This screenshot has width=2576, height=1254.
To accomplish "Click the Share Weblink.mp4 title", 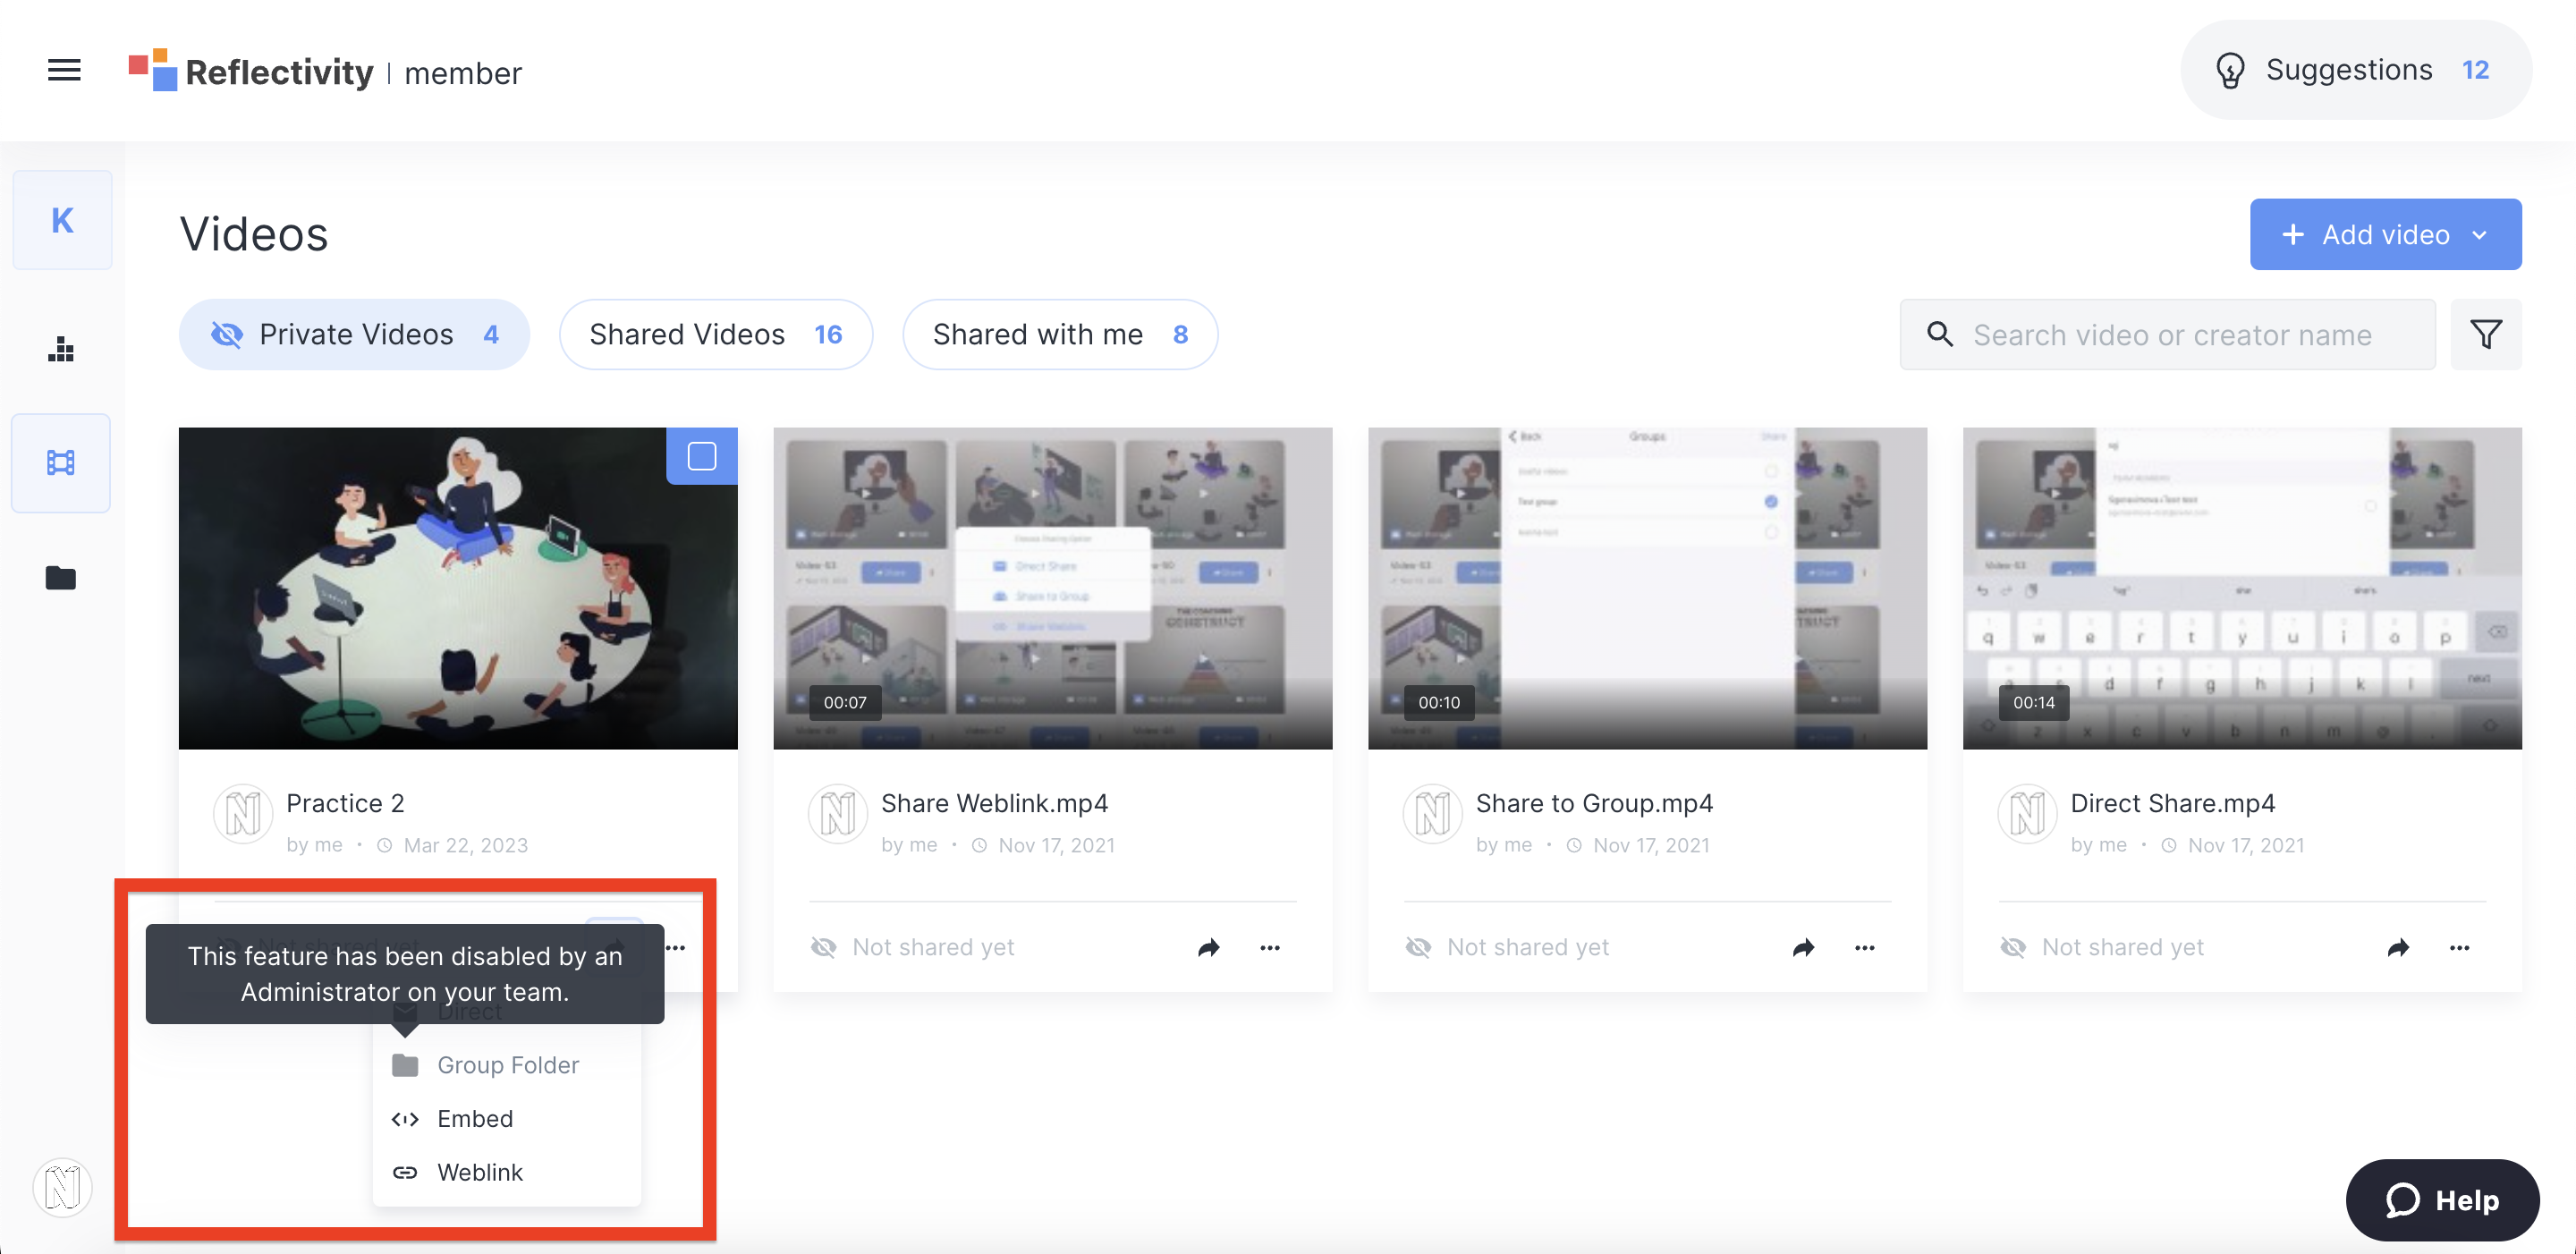I will tap(994, 803).
